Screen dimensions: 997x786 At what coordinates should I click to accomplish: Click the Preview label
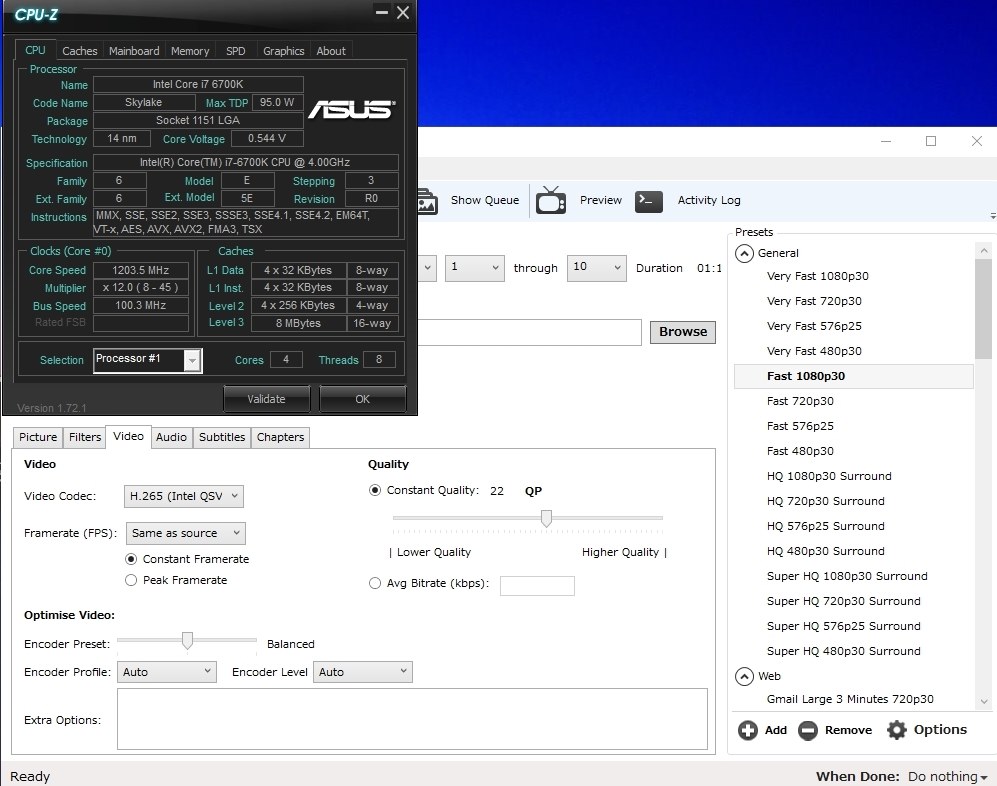(601, 200)
